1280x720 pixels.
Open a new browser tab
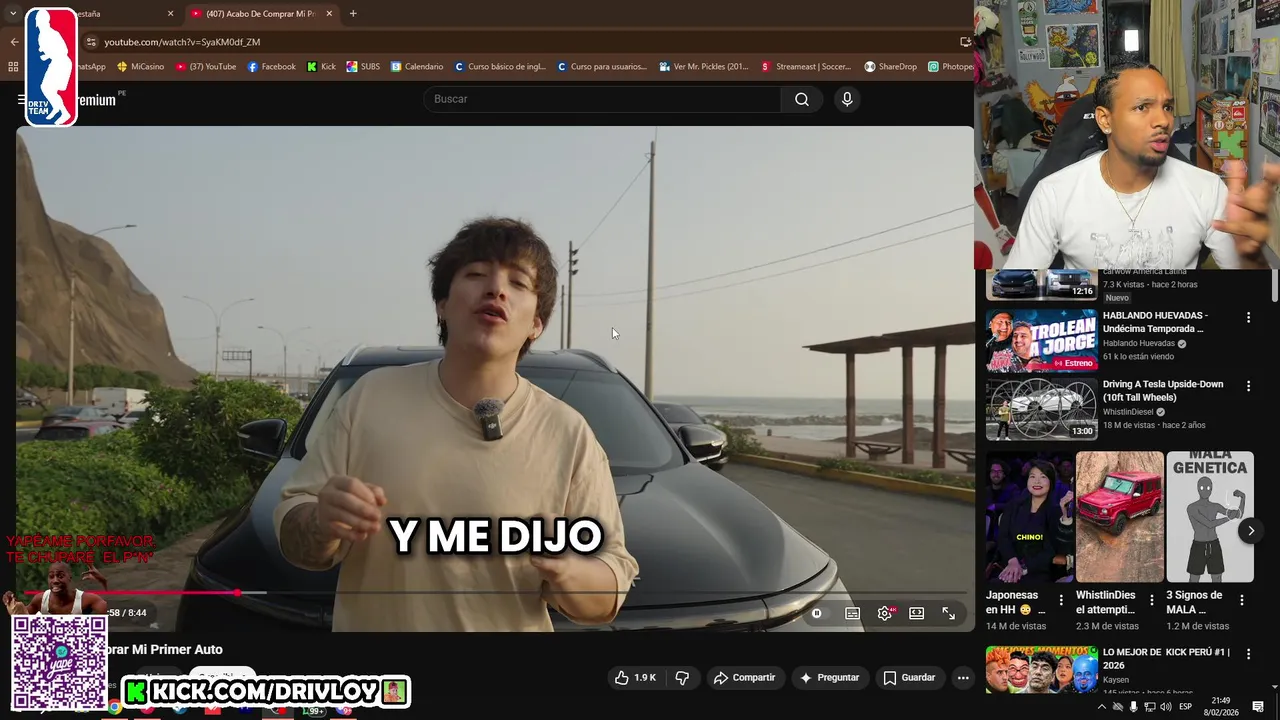353,14
